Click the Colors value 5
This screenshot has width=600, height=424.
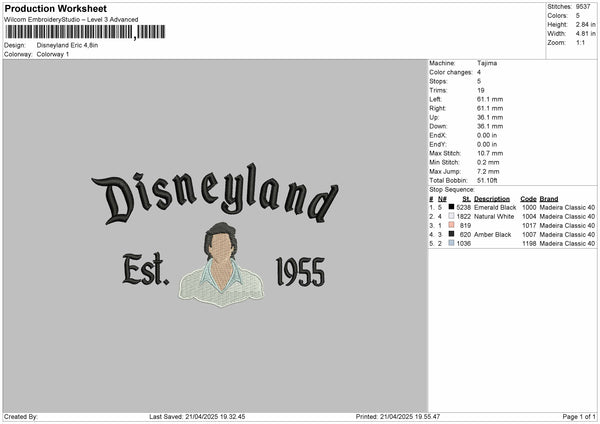pos(578,16)
